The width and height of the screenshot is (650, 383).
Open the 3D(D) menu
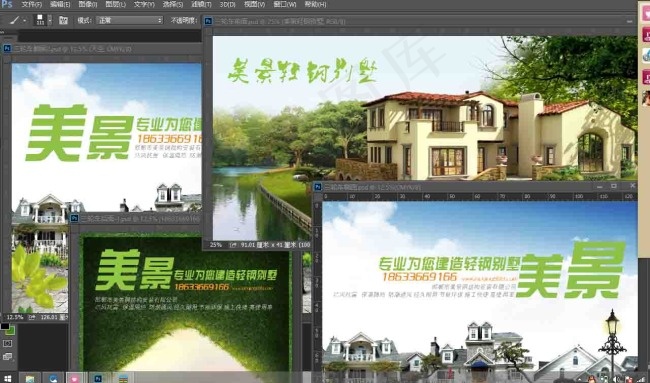[227, 5]
